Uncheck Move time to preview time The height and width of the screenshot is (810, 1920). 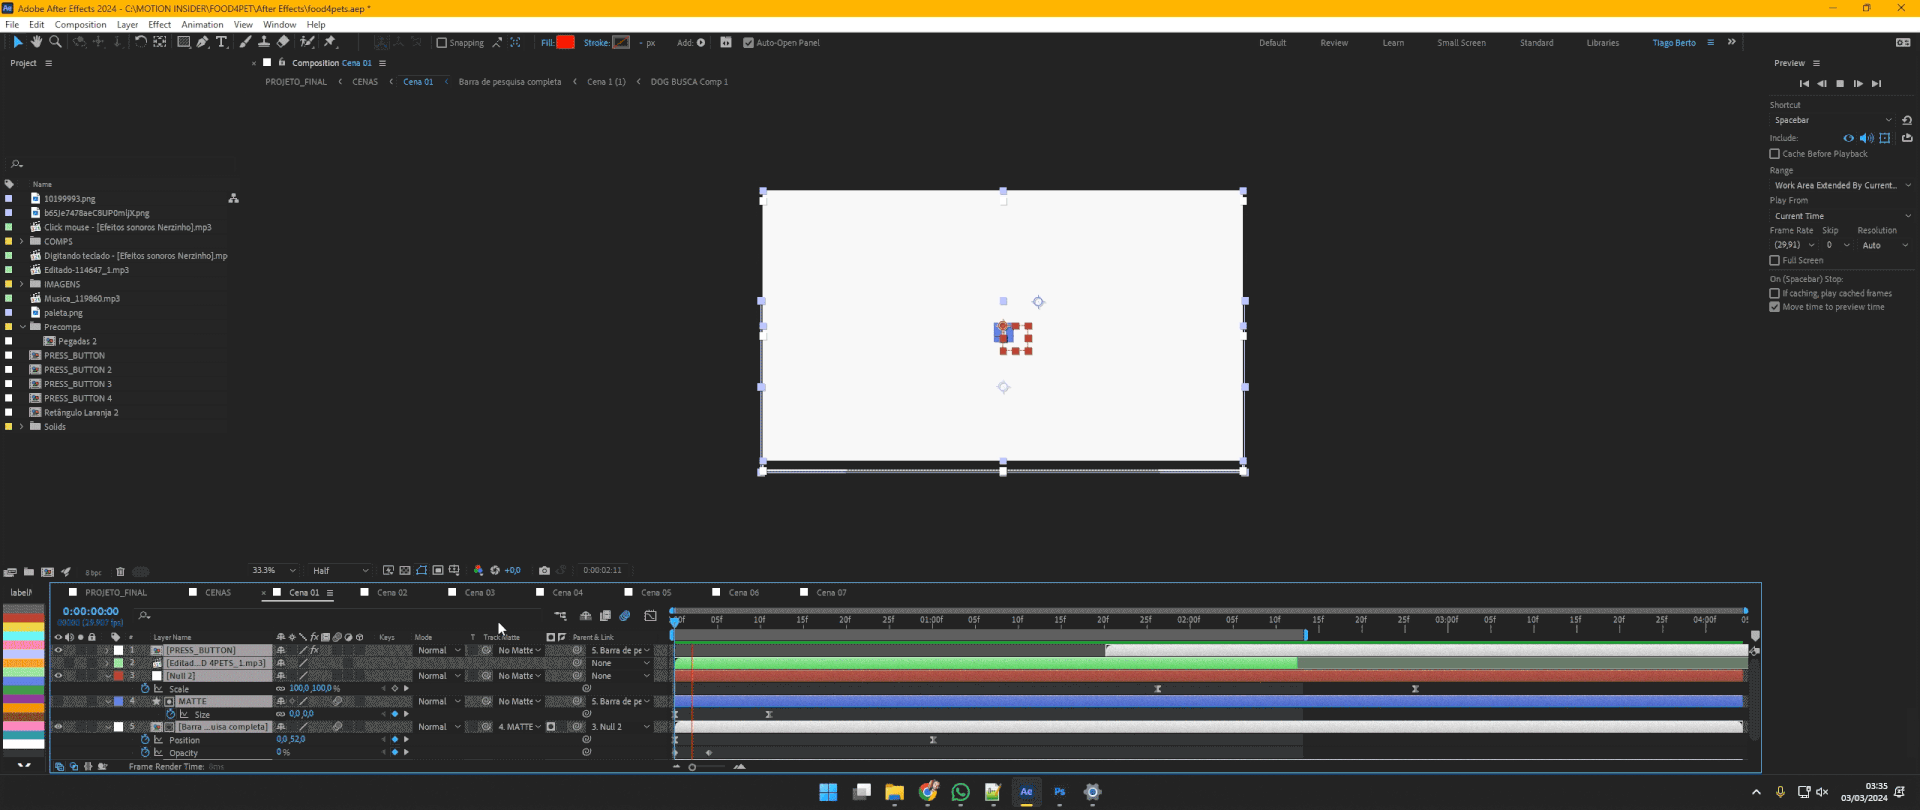1775,307
